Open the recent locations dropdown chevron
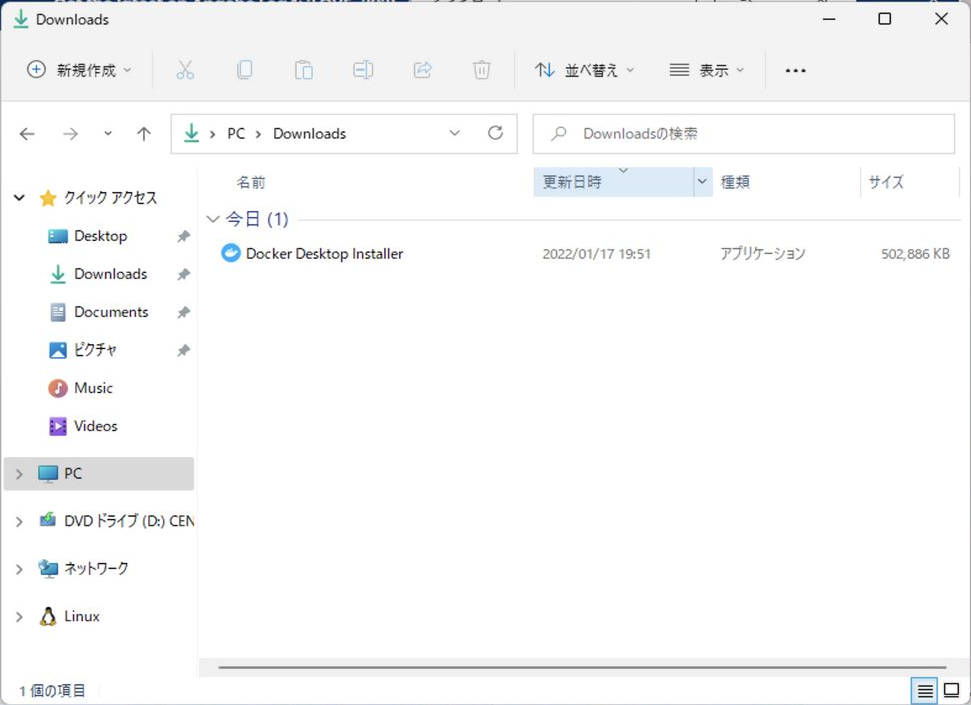 pos(108,133)
